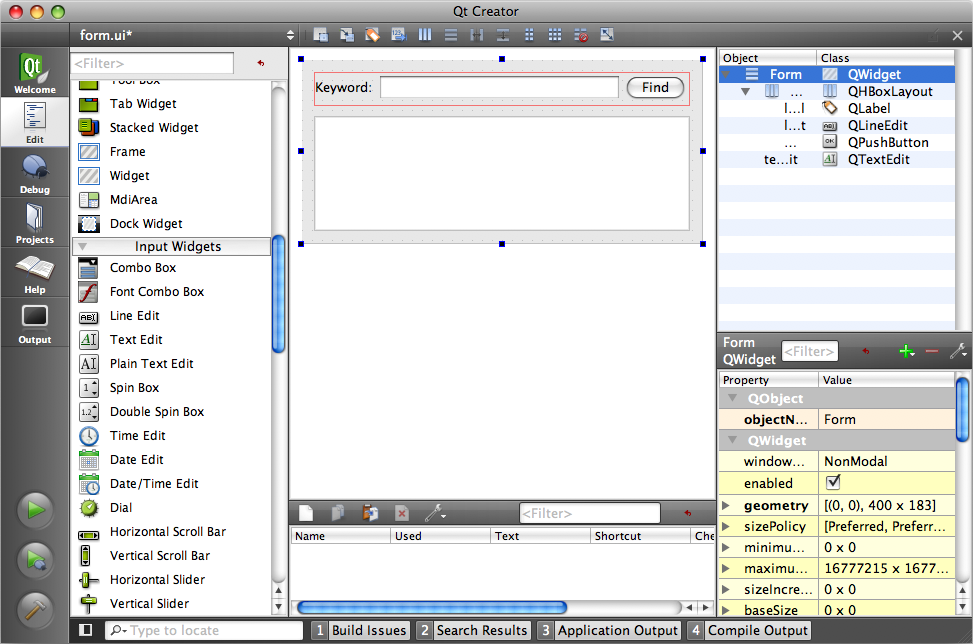
Task: Click the Adjust Size toolbar icon
Action: [607, 35]
